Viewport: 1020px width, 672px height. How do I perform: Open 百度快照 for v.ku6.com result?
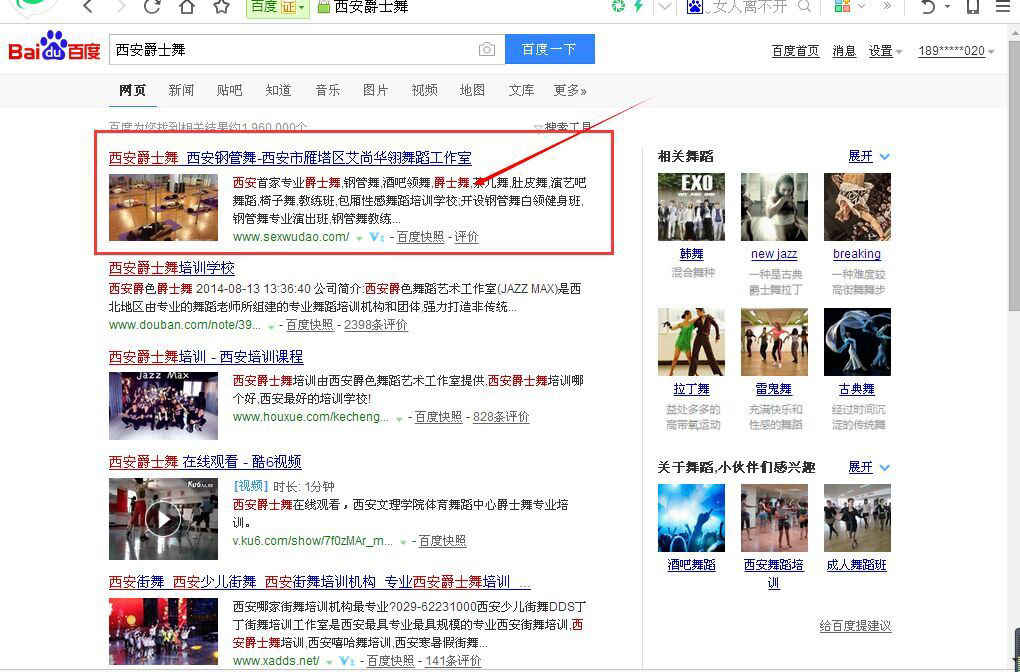(442, 541)
